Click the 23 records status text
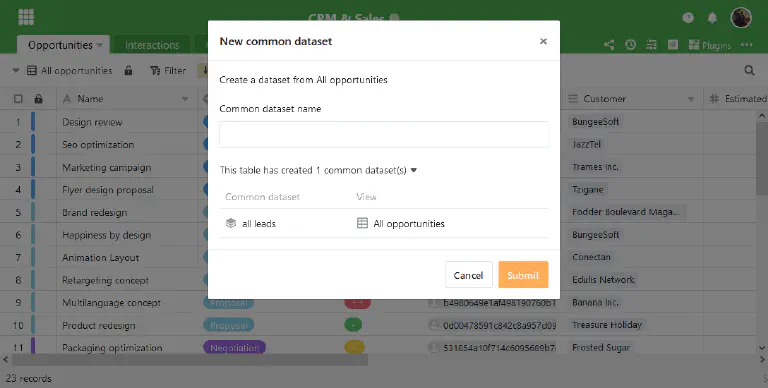 tap(28, 378)
